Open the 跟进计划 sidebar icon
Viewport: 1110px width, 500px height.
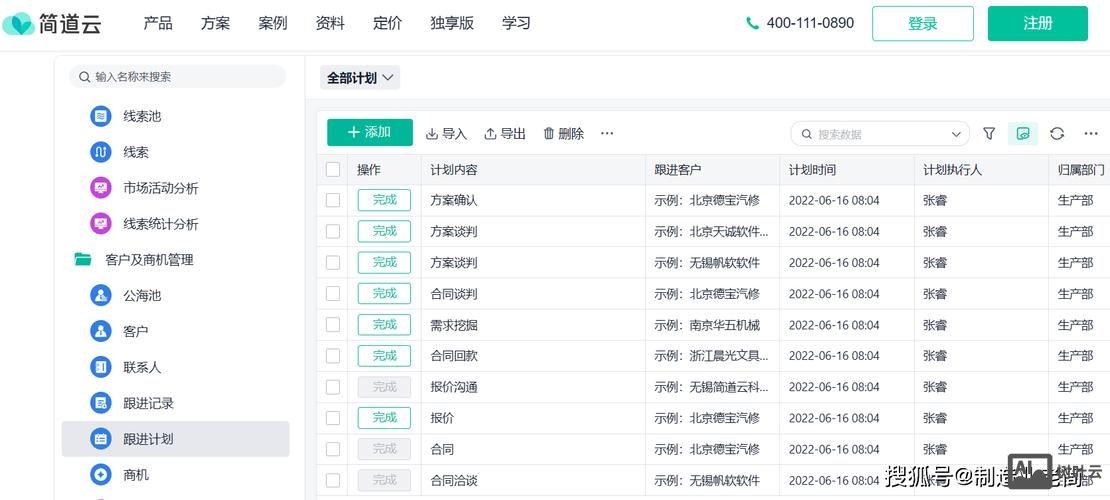point(101,439)
